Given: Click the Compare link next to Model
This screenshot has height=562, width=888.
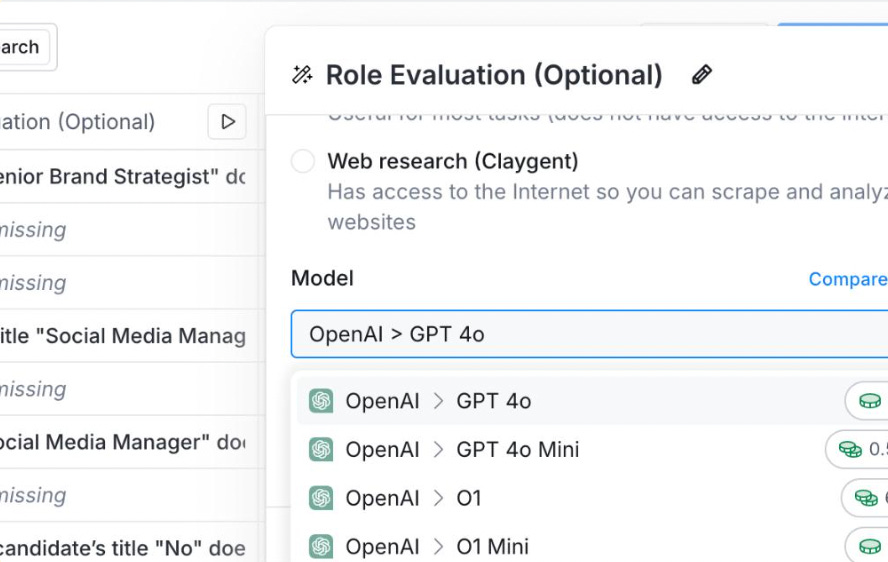Looking at the screenshot, I should (x=848, y=279).
